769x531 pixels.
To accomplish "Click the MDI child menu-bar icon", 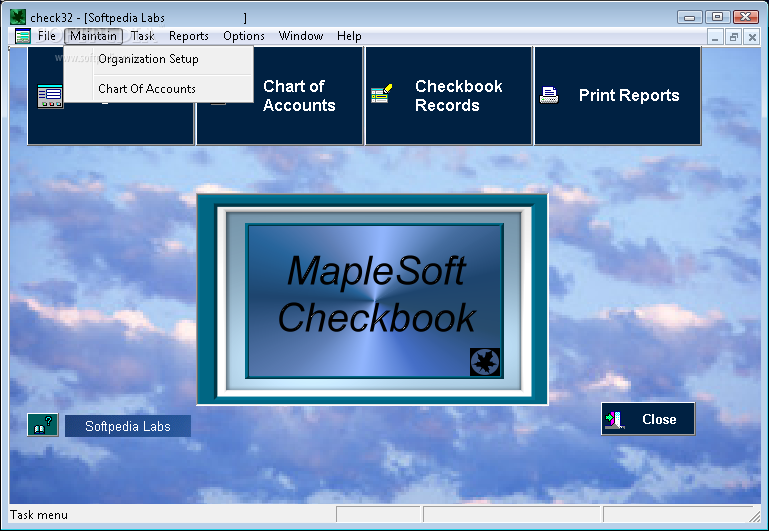I will click(x=23, y=36).
